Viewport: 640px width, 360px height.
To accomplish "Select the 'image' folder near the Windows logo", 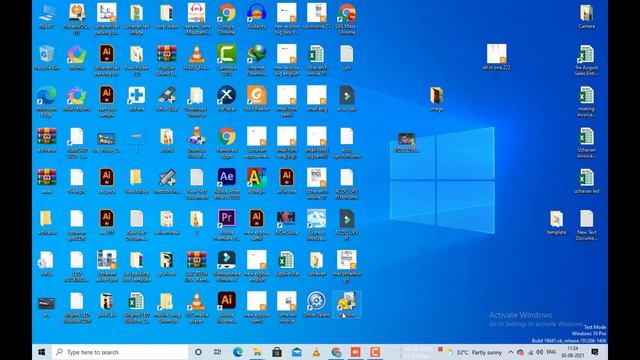I will point(436,99).
